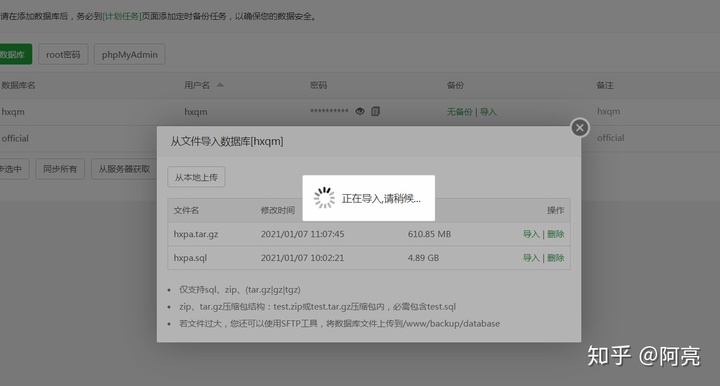Screen dimensions: 720x386
Task: Click the 4.89 GB size value
Action: (423, 258)
